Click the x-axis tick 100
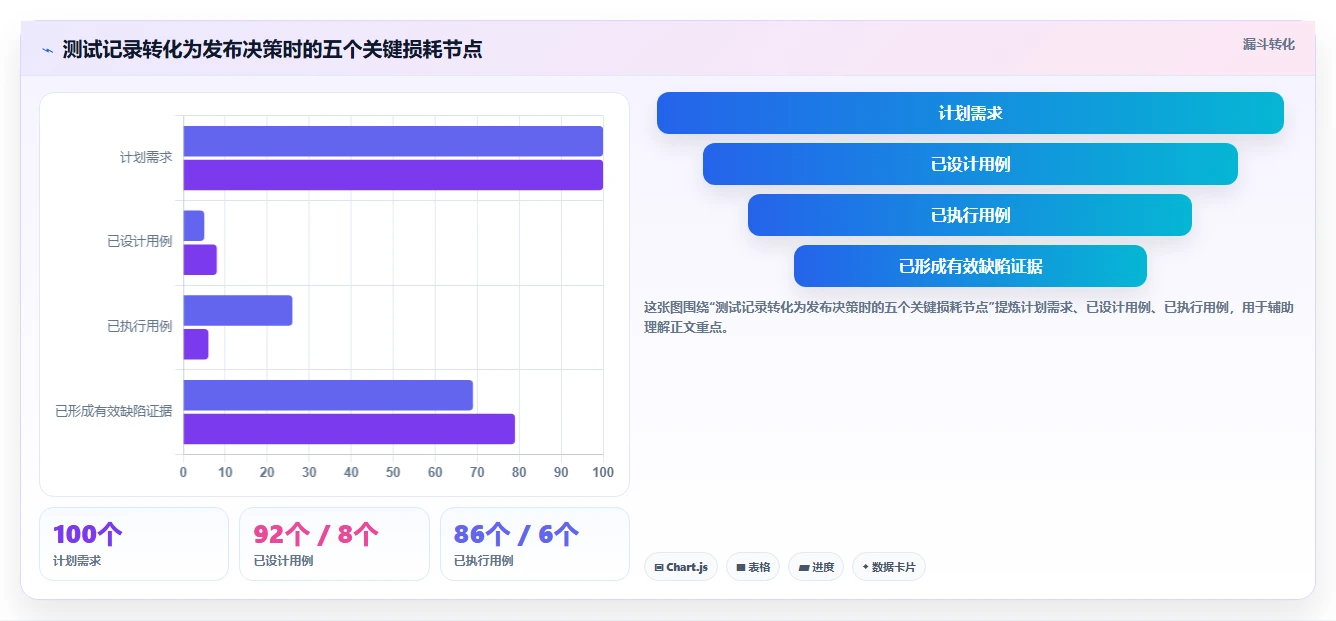This screenshot has width=1336, height=621. coord(602,472)
